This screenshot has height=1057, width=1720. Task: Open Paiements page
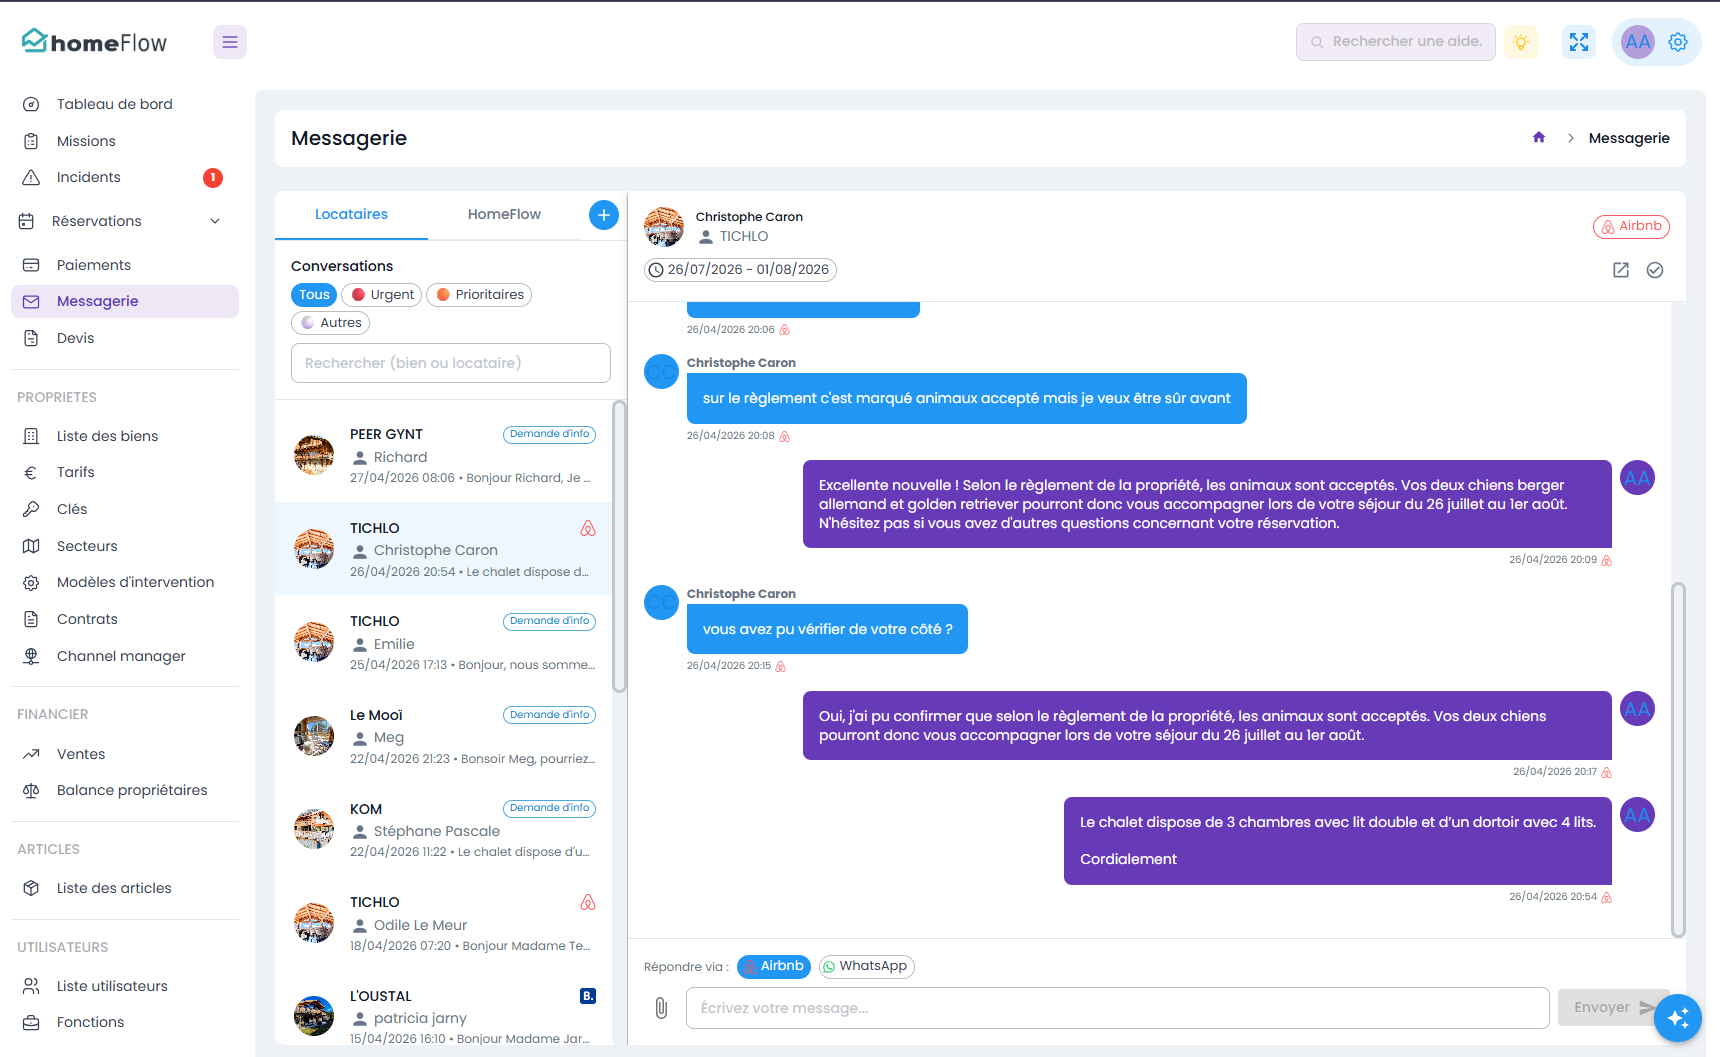point(125,265)
